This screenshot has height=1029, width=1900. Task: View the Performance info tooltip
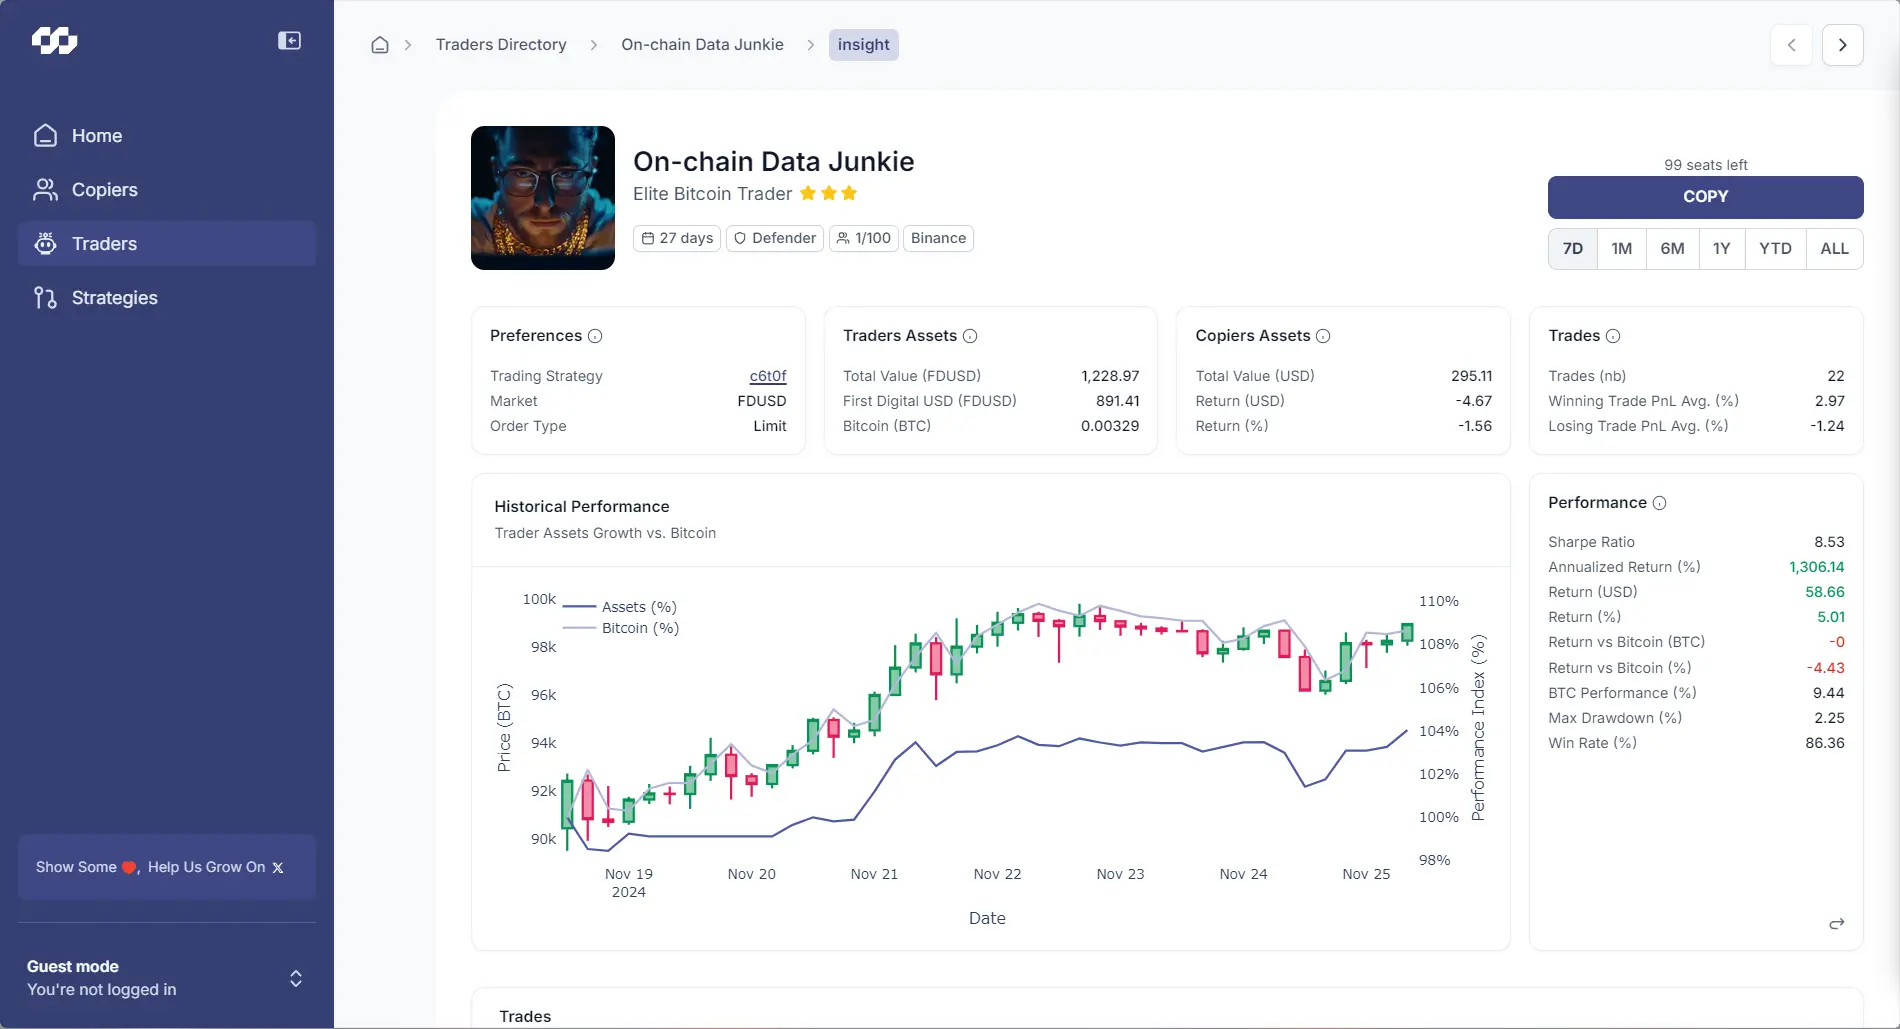pyautogui.click(x=1660, y=503)
